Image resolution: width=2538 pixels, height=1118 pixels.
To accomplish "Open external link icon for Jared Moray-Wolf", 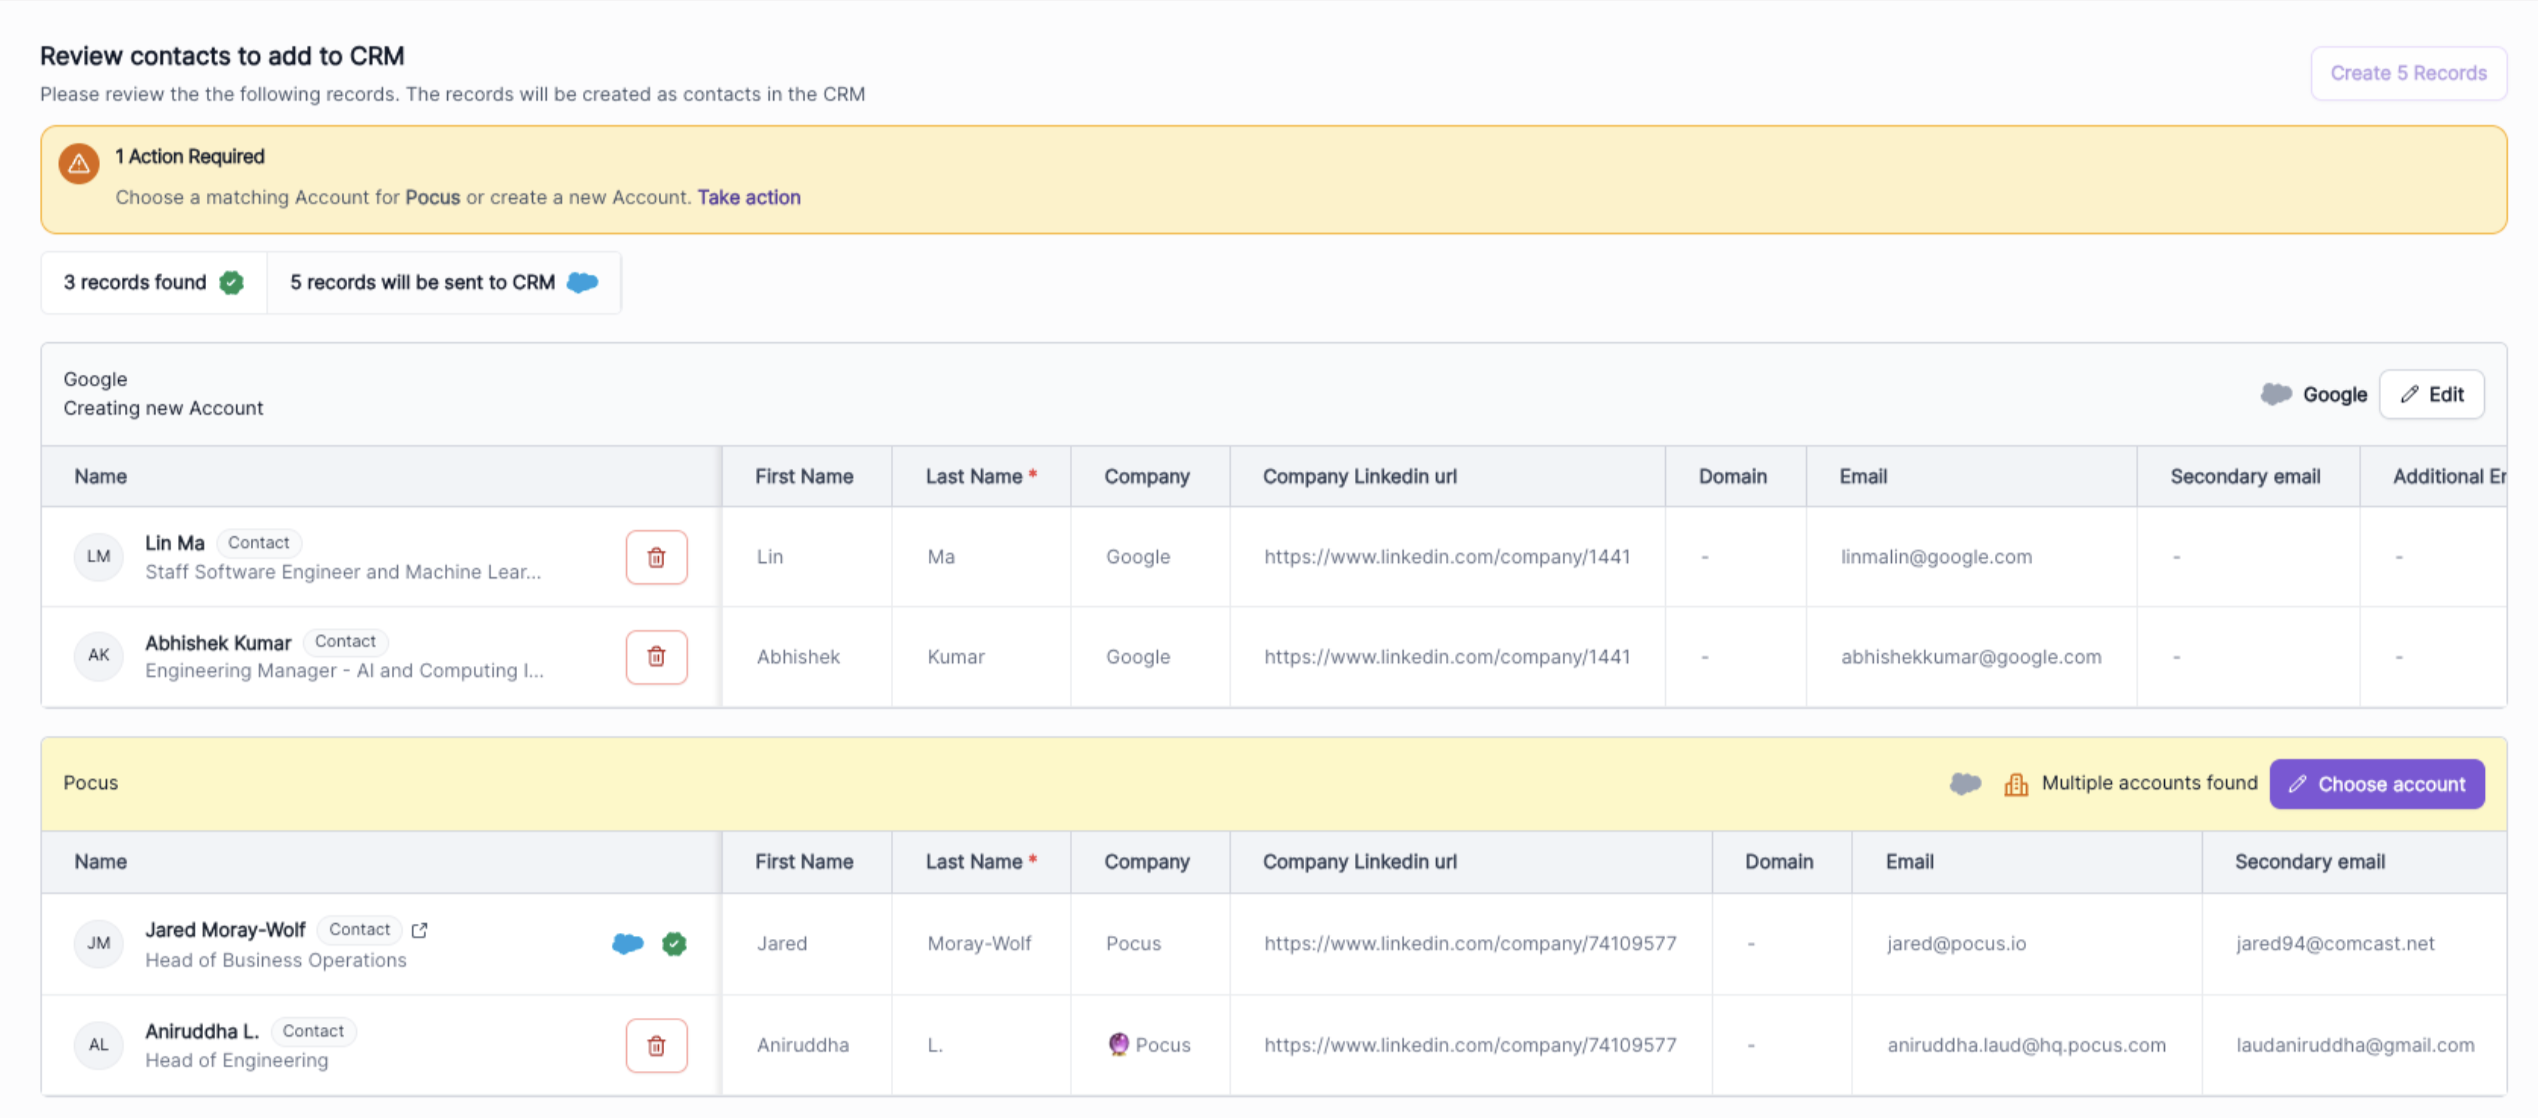I will click(420, 930).
